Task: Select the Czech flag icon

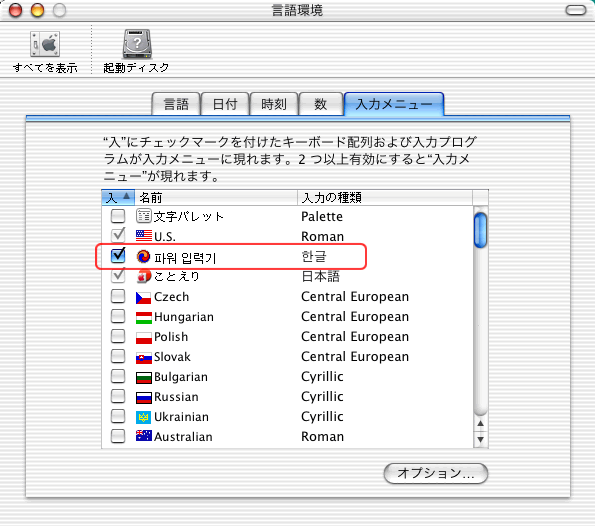Action: pos(143,298)
